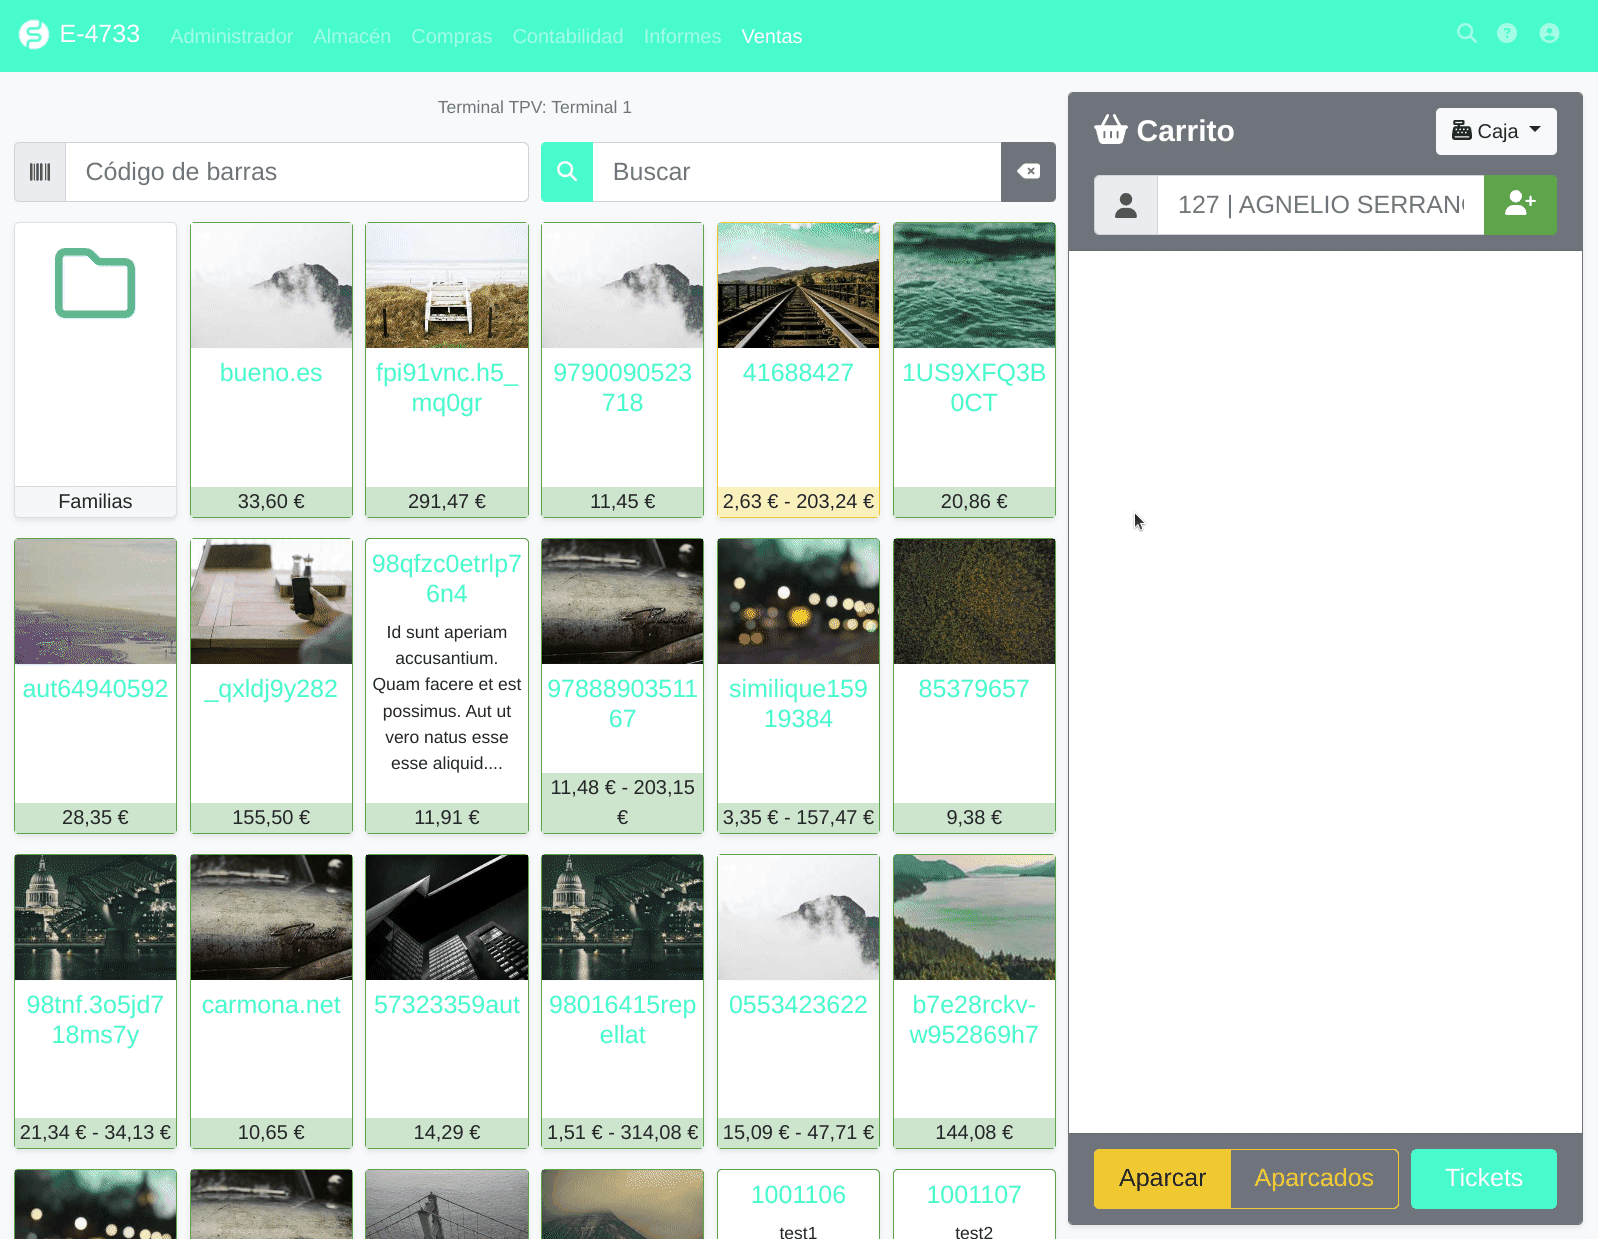Viewport: 1598px width, 1239px height.
Task: Click the price range 15,09 € - 47,71 €
Action: pyautogui.click(x=798, y=1132)
